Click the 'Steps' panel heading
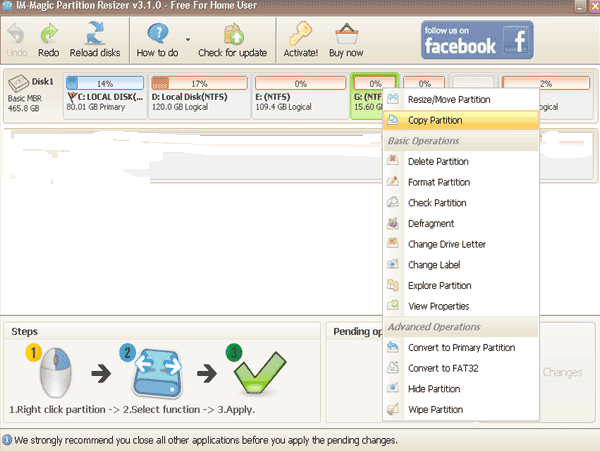This screenshot has height=451, width=600. point(24,331)
